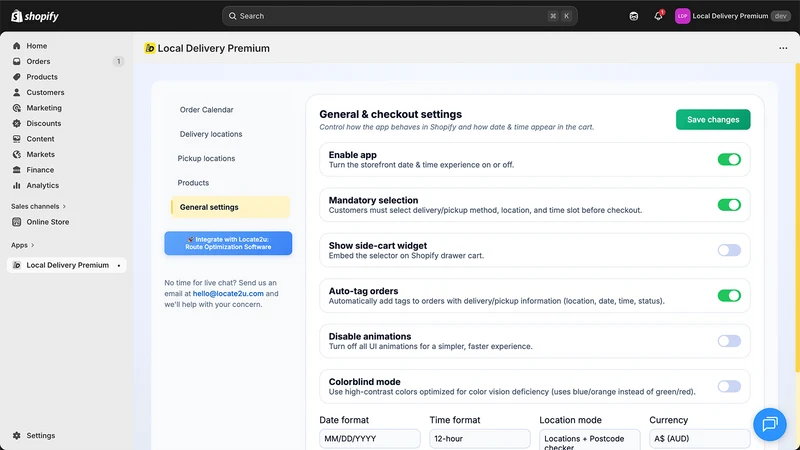Go to Delivery locations
This screenshot has height=450, width=800.
click(211, 134)
